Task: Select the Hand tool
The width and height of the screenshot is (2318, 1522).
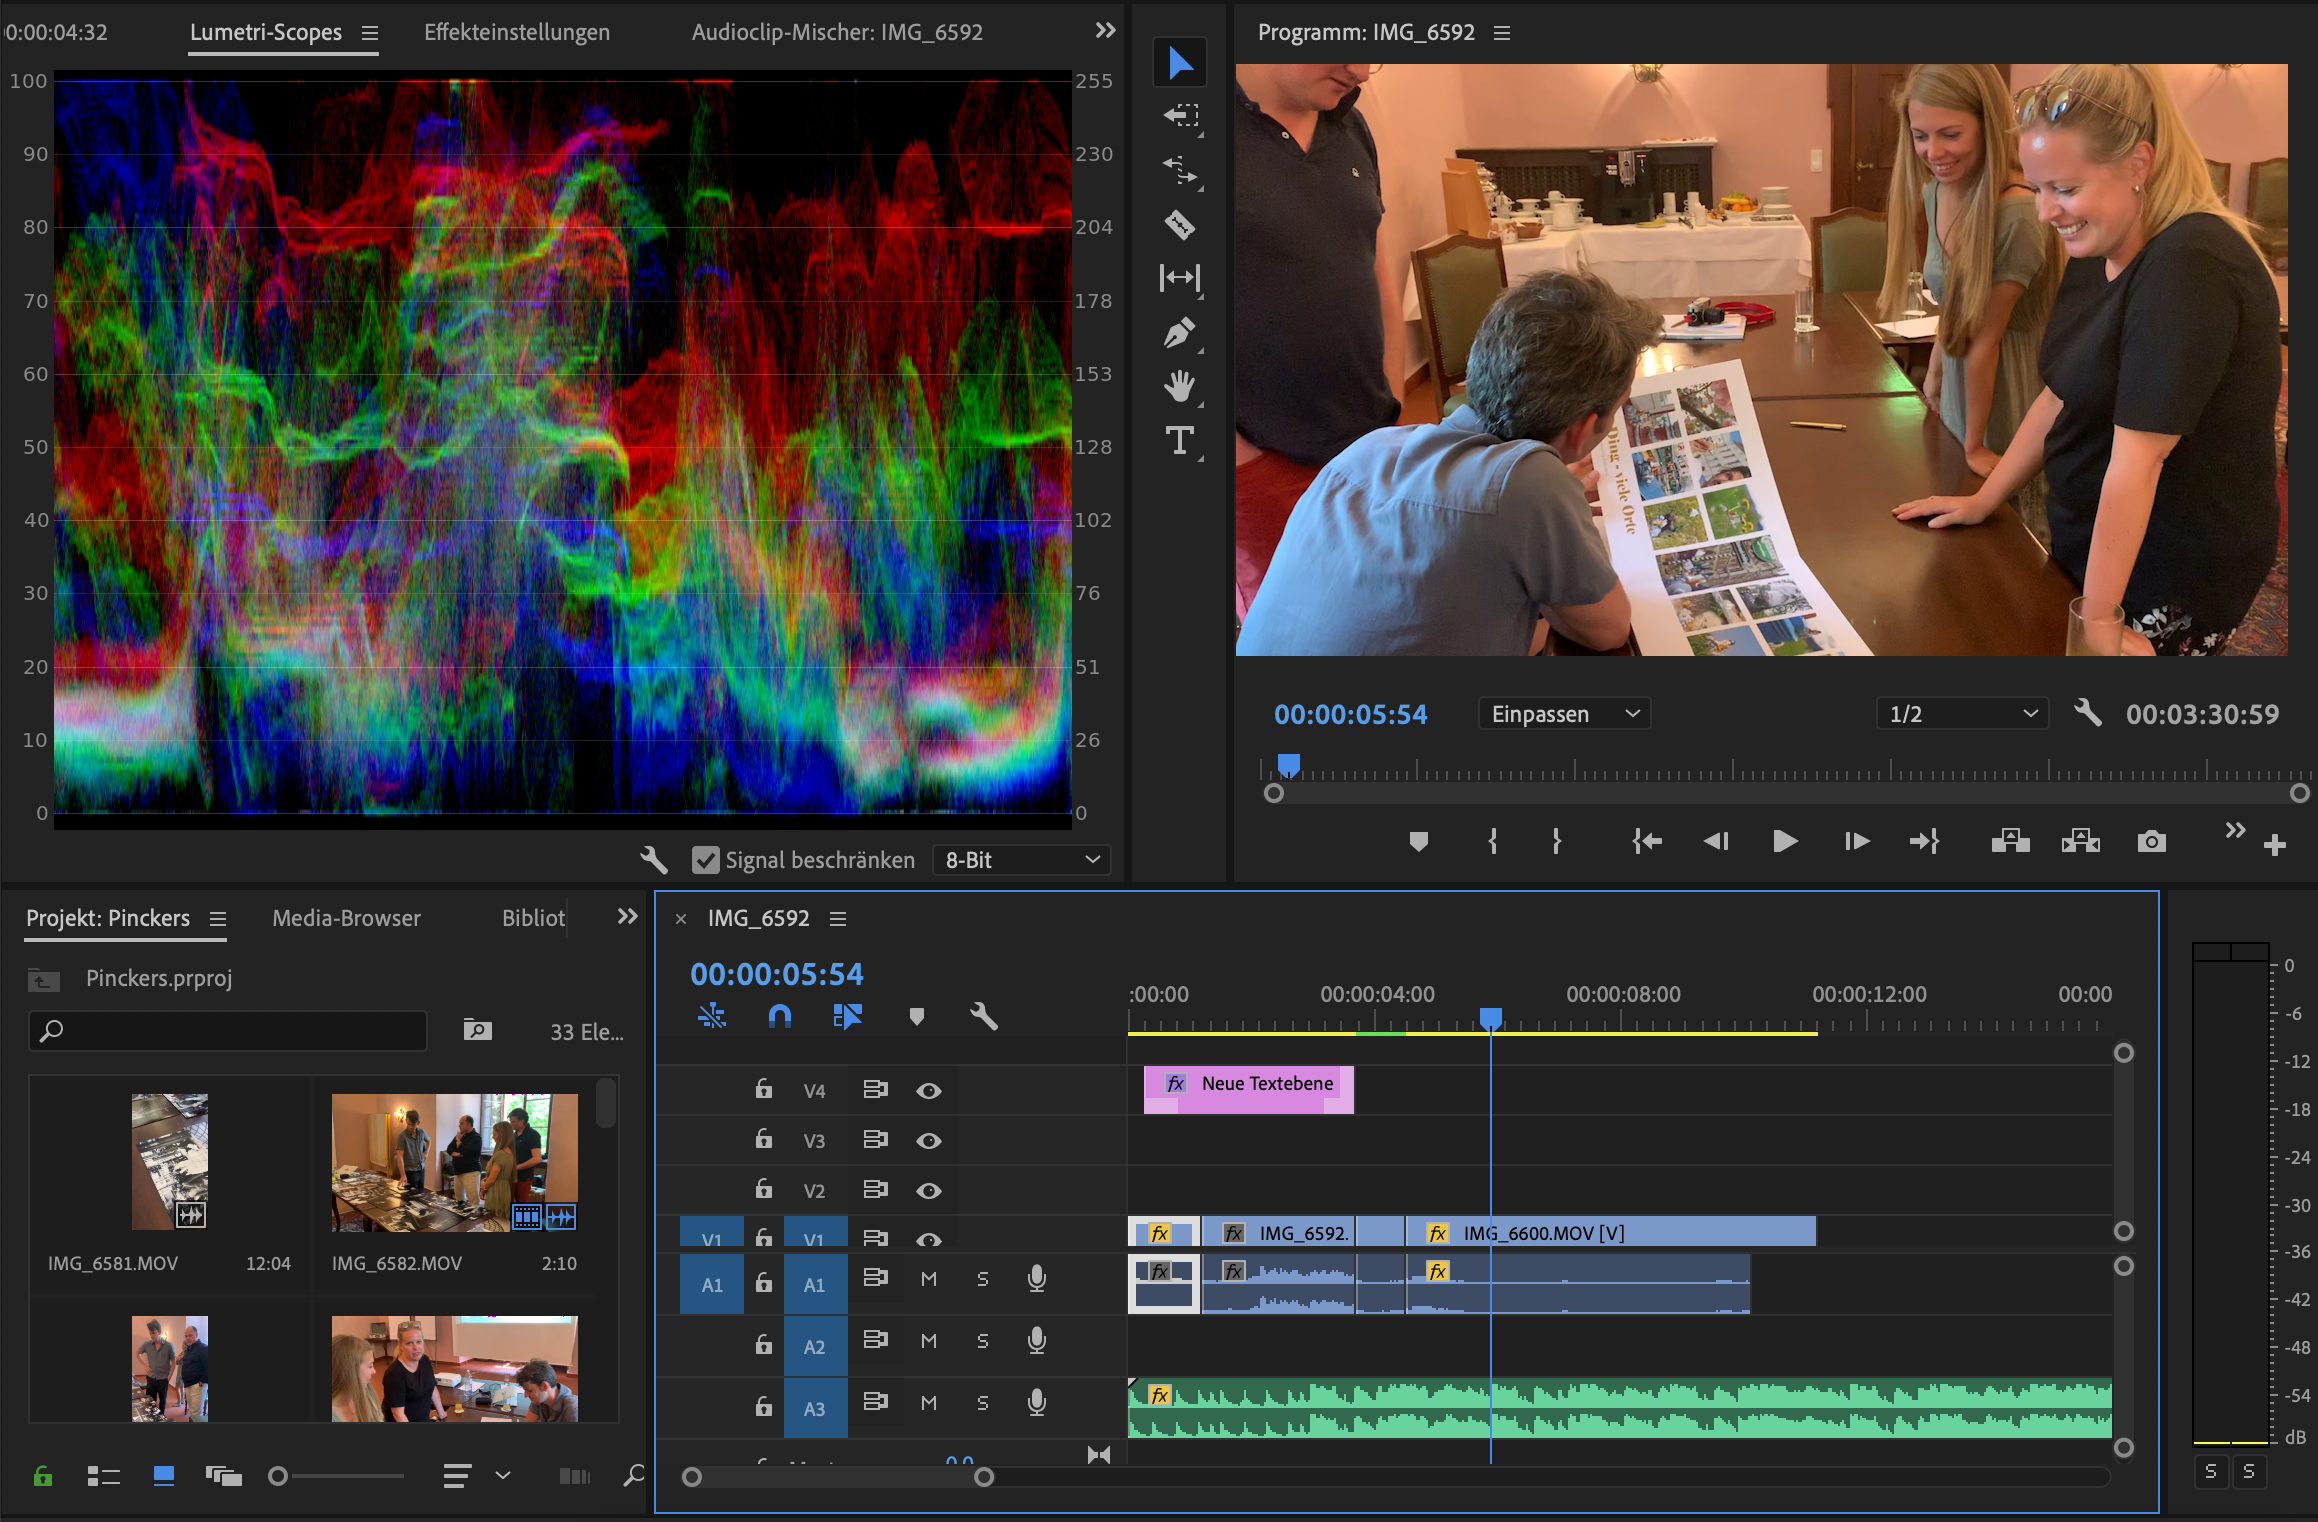Action: point(1180,385)
